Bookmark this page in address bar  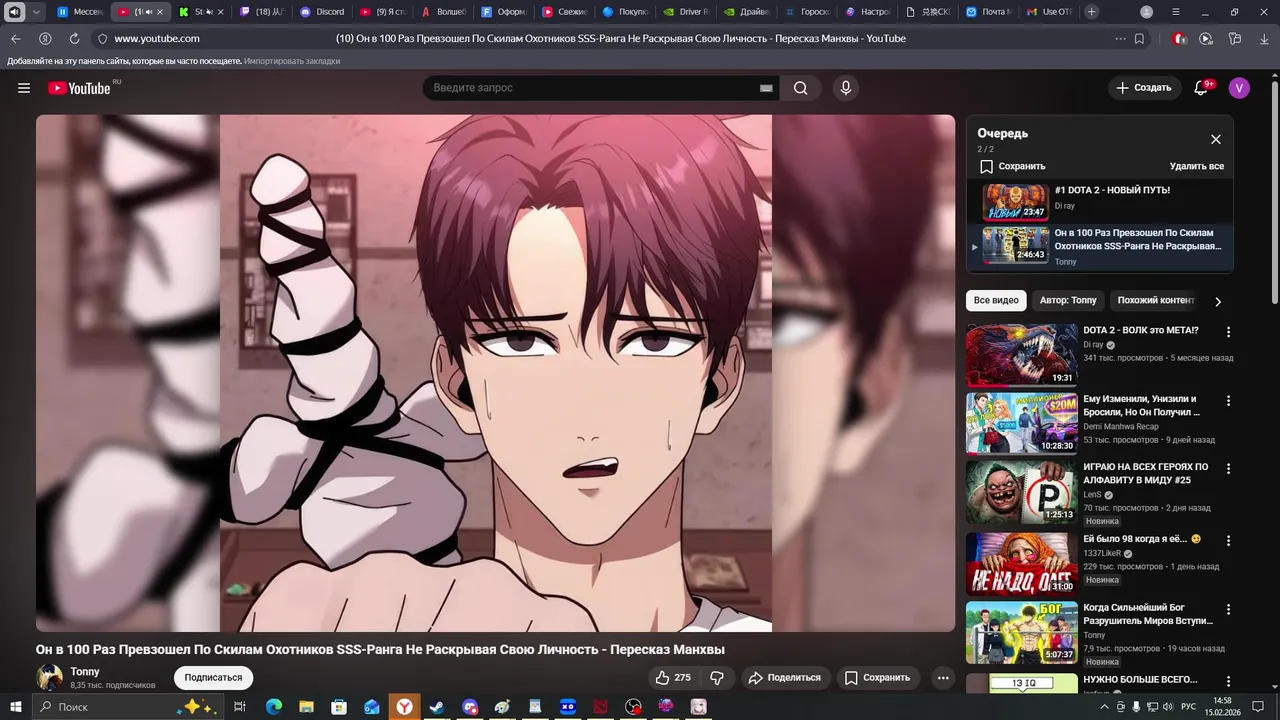click(x=1139, y=38)
